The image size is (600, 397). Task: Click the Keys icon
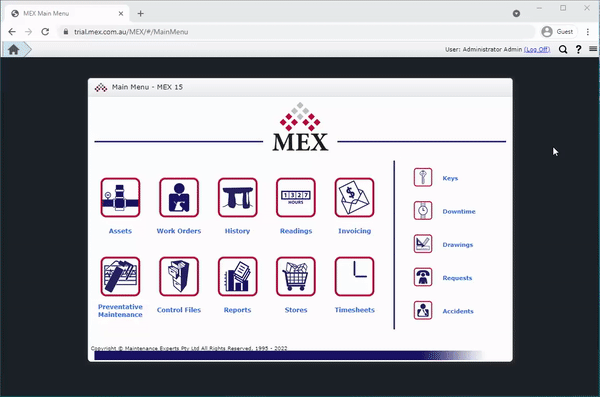point(423,177)
